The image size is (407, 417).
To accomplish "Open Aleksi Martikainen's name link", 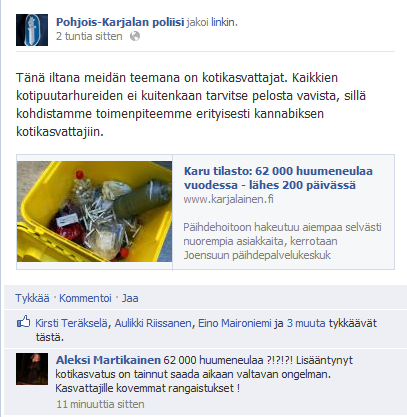I will click(108, 360).
